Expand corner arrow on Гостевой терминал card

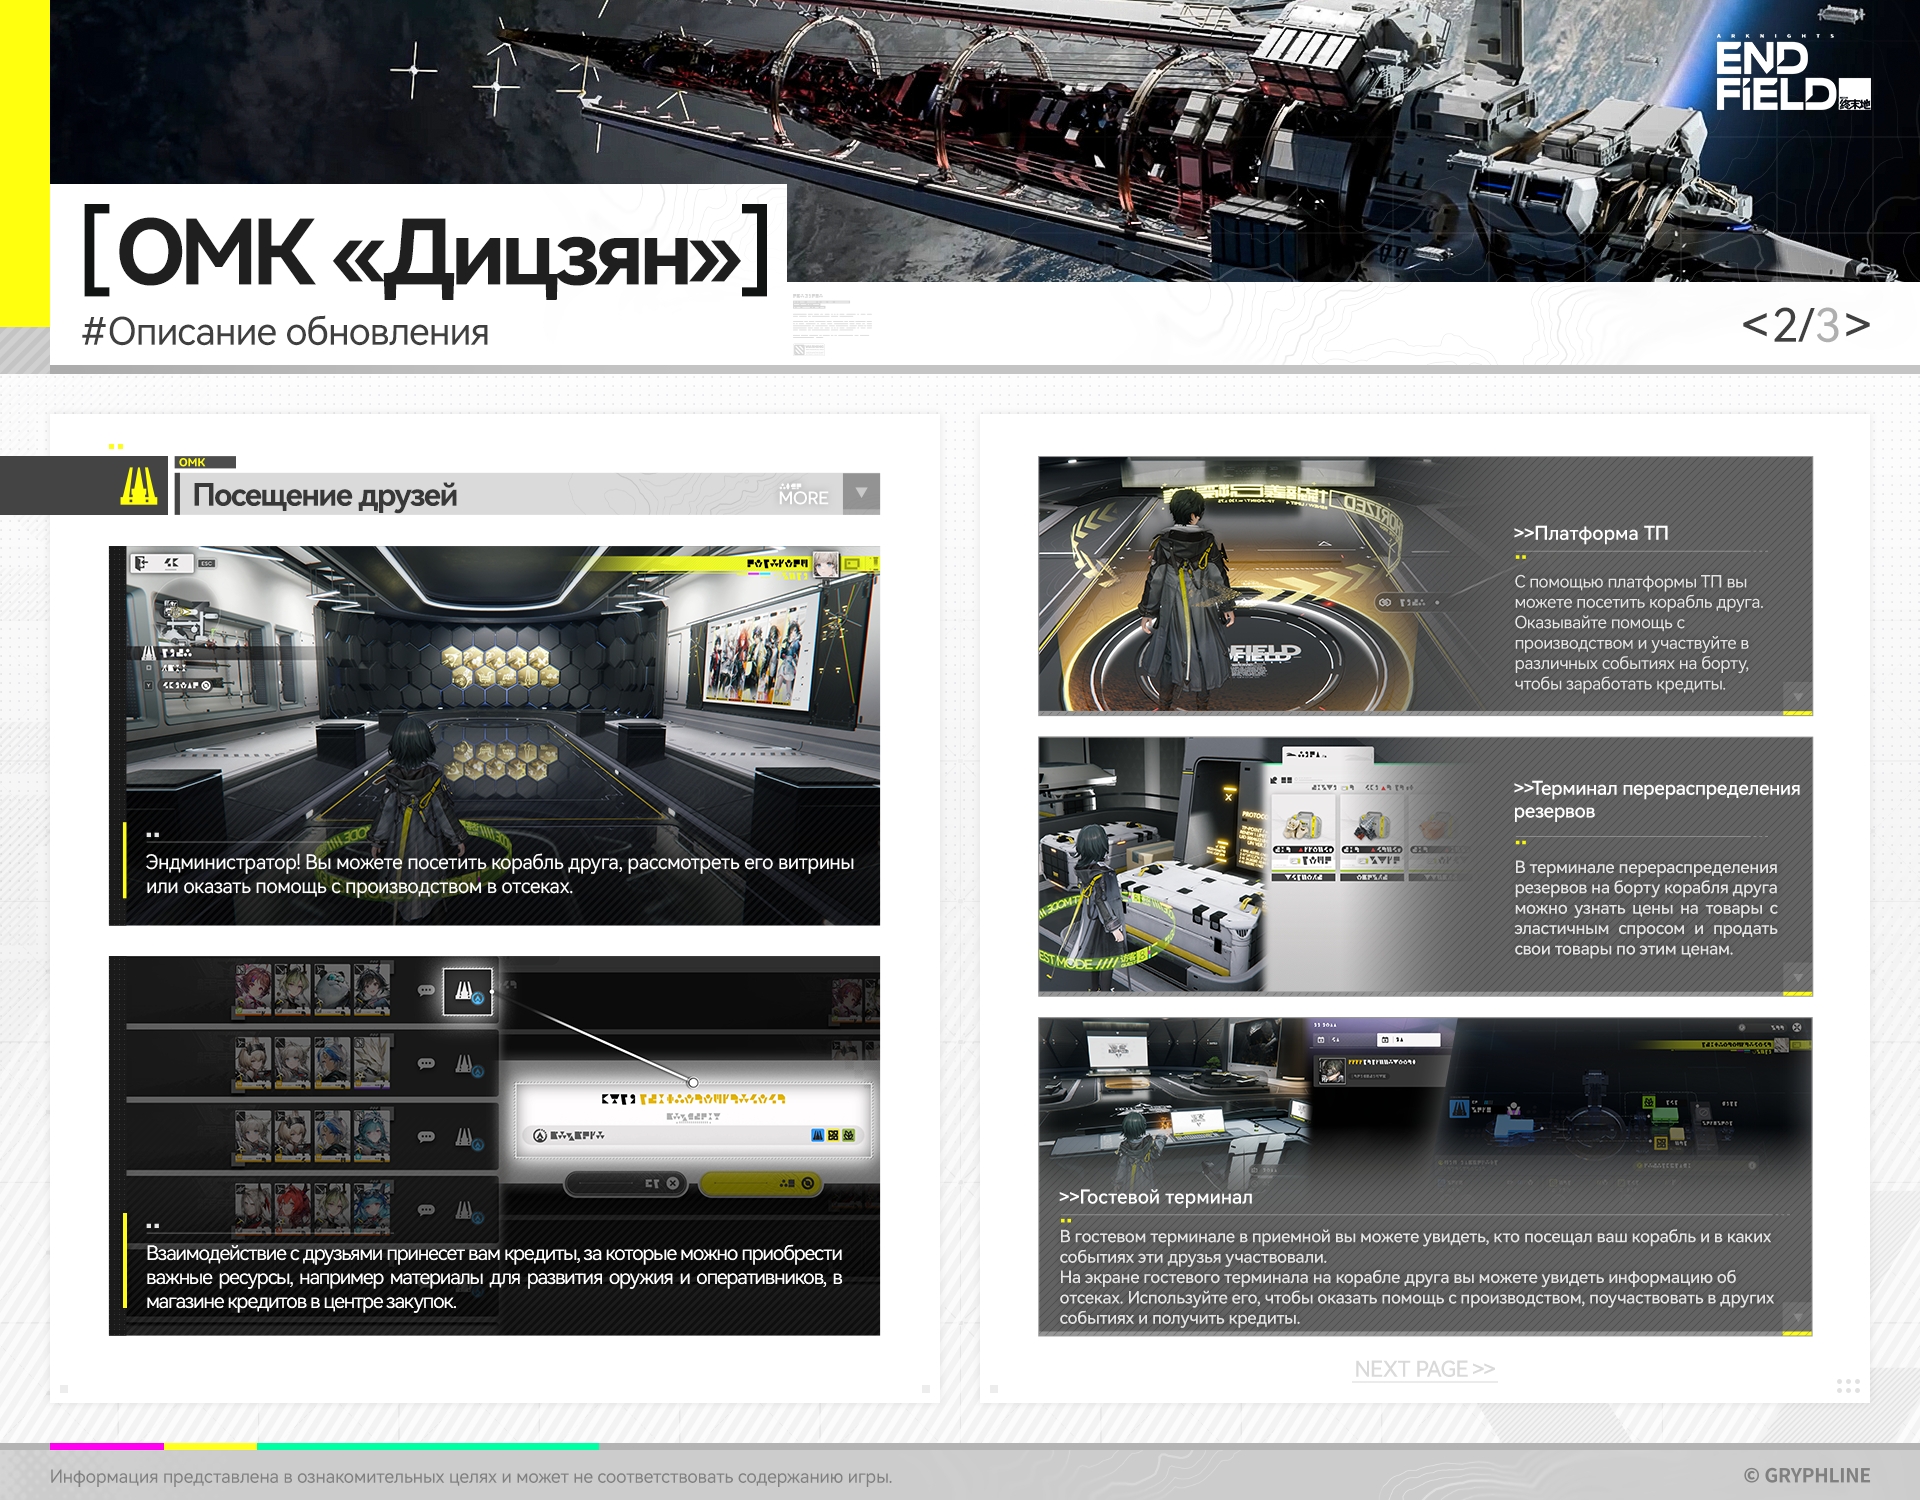(1797, 1317)
